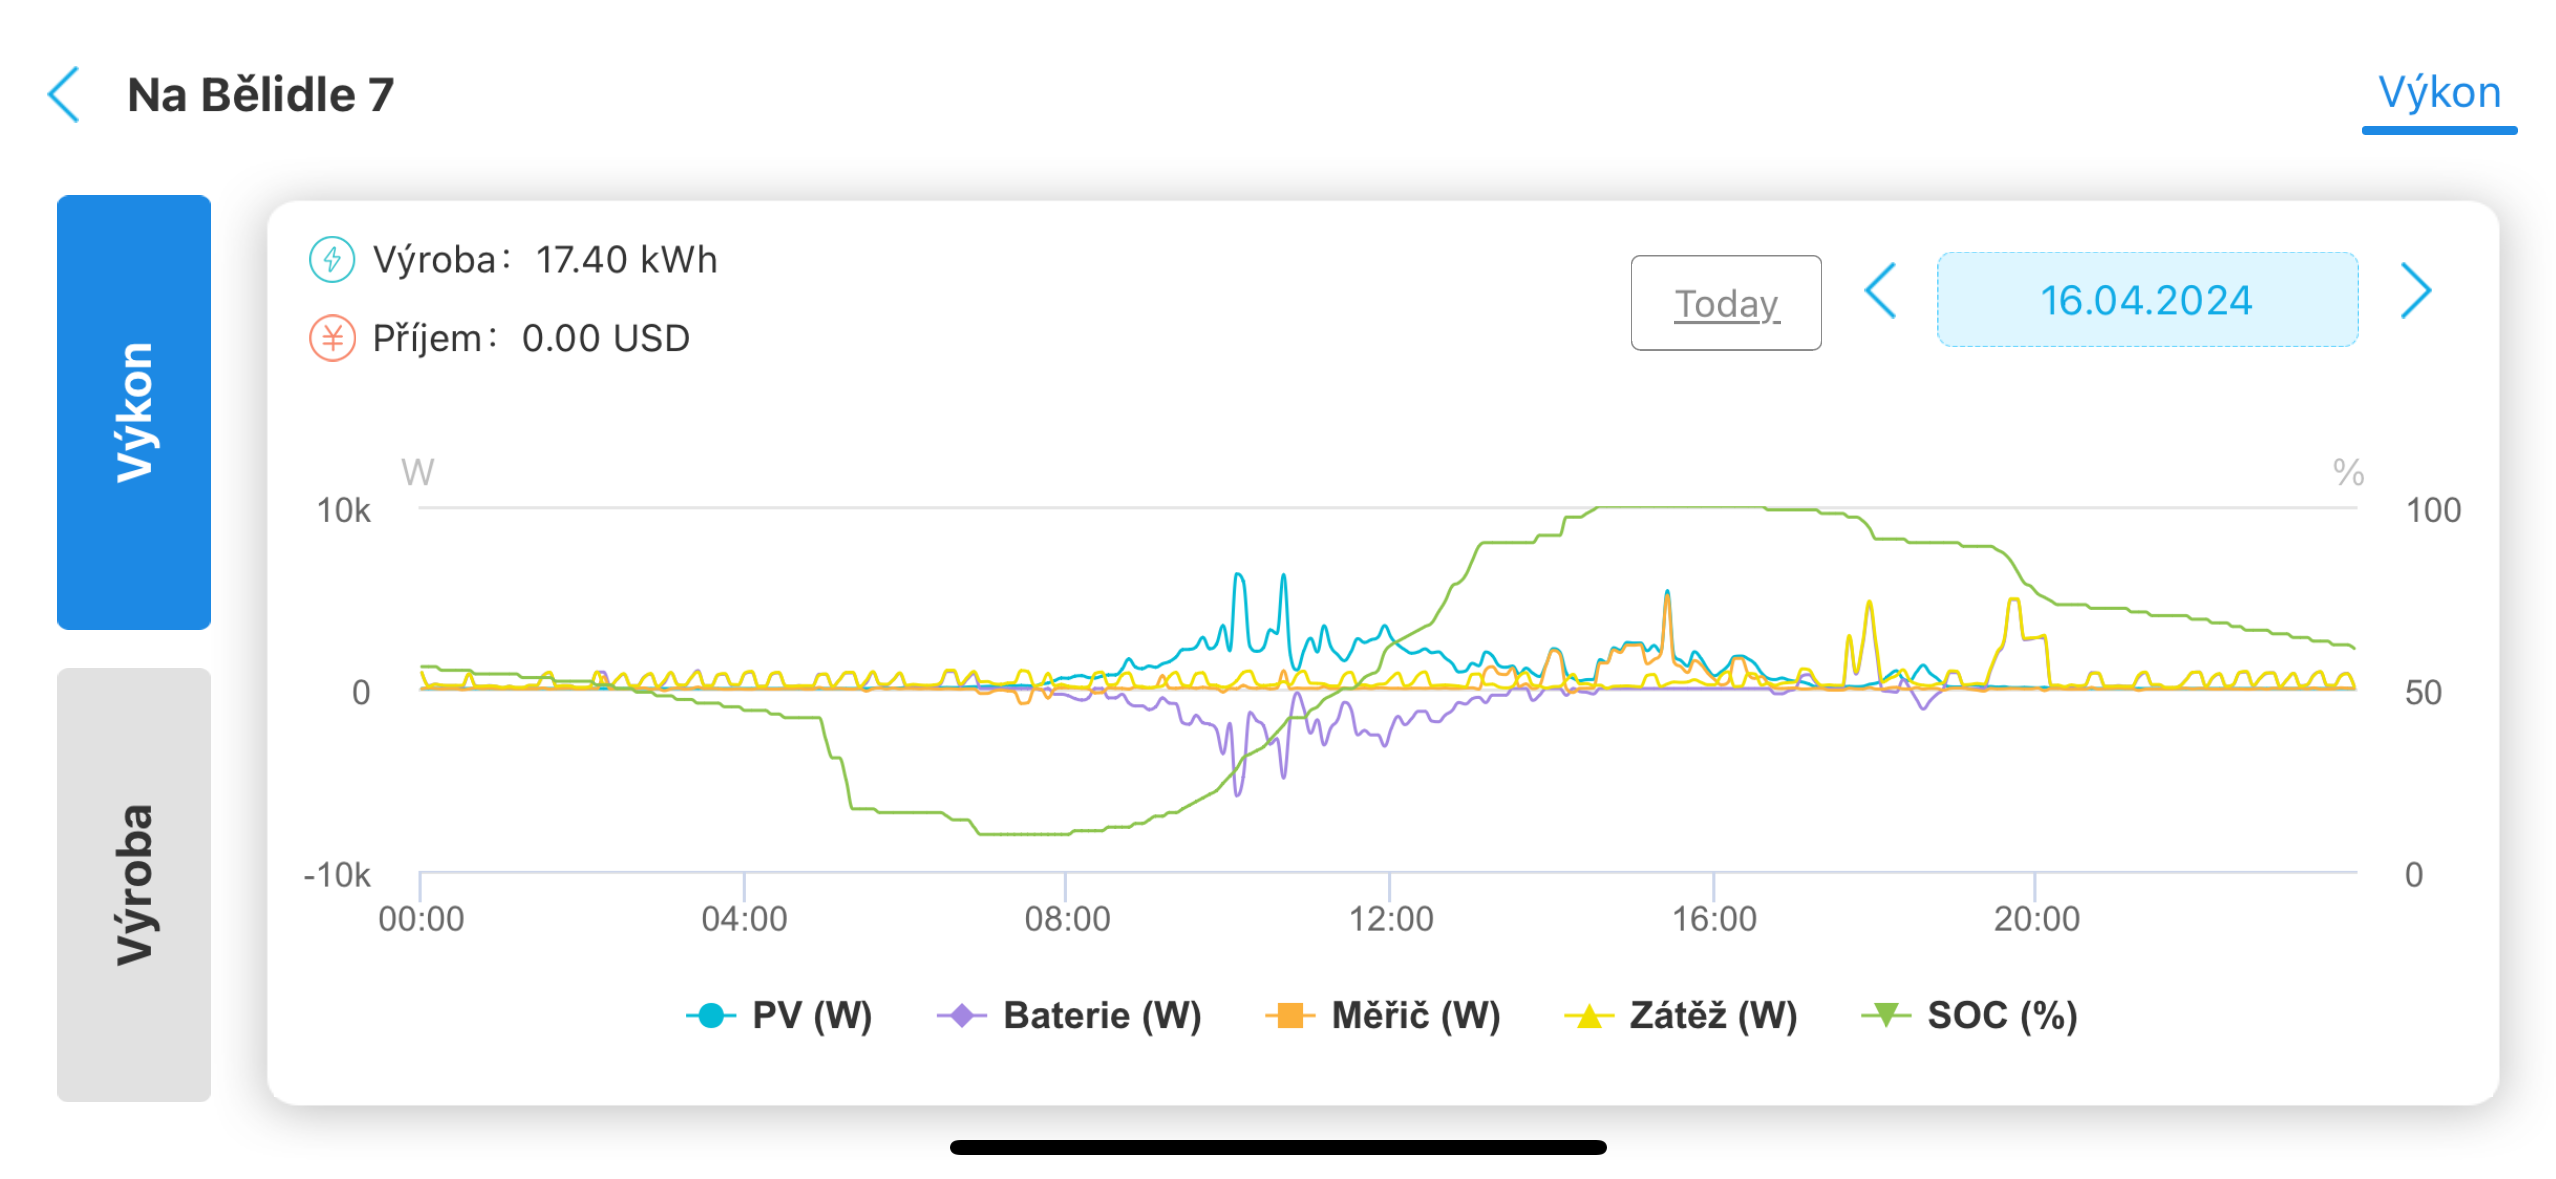This screenshot has width=2556, height=1179.
Task: Tap the home indicator bar at bottom
Action: 1277,1147
